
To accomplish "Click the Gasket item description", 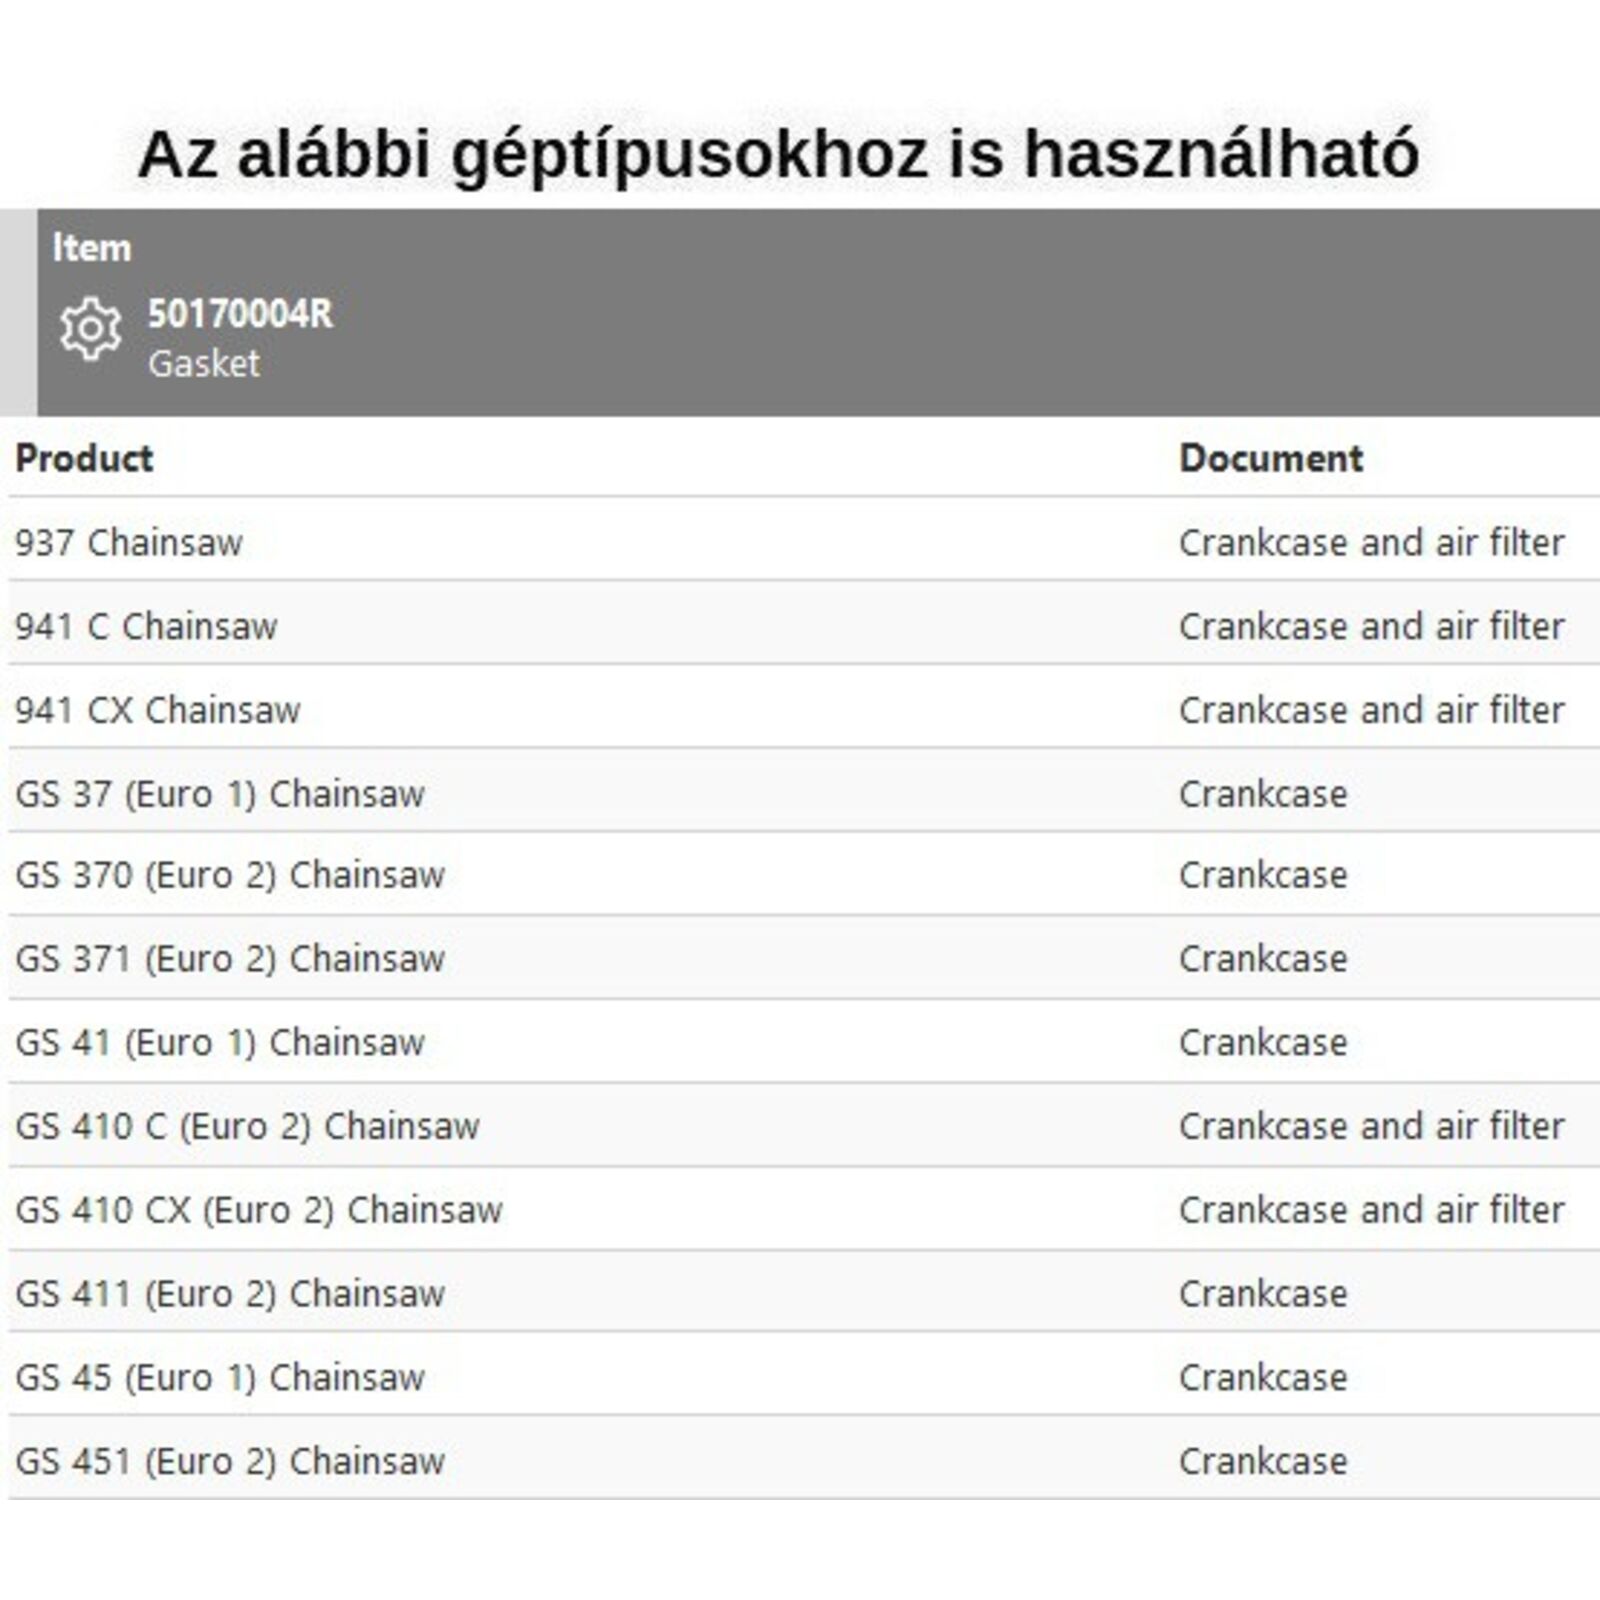I will point(204,363).
